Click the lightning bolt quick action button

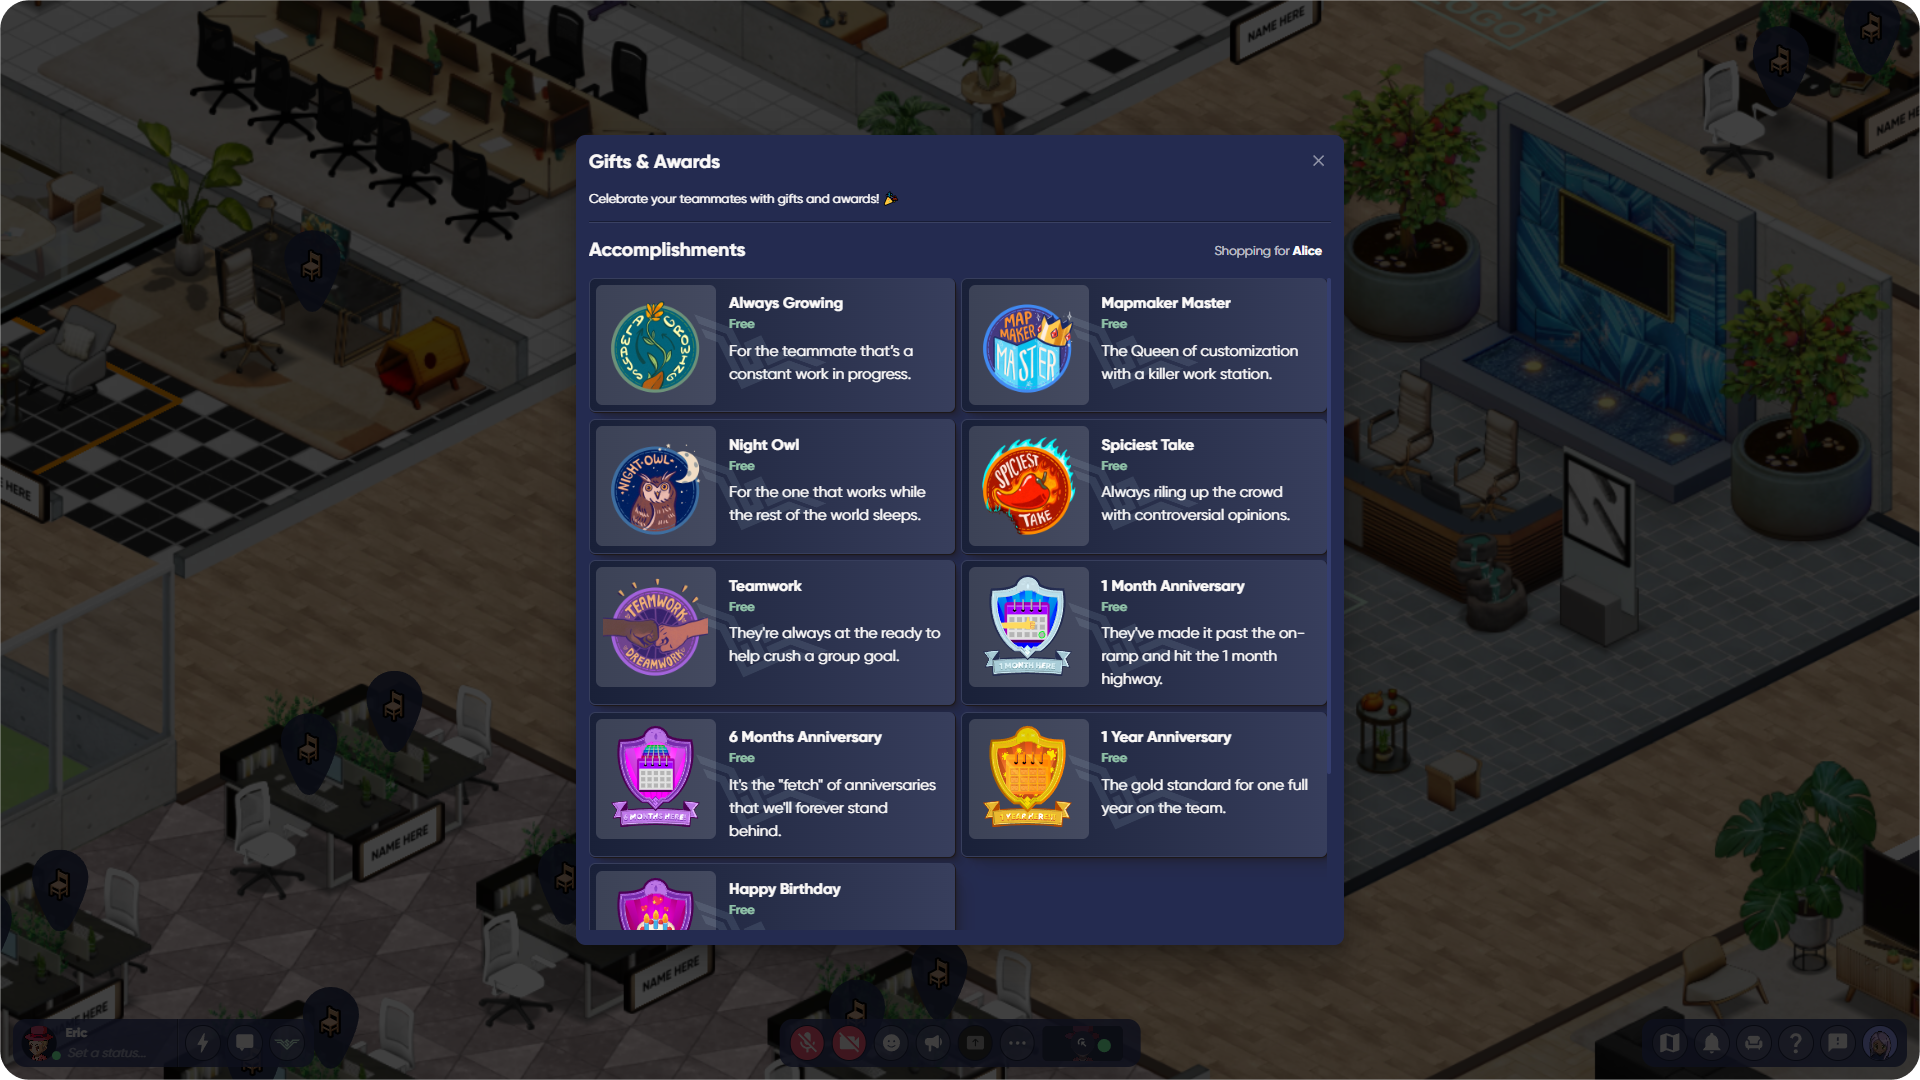202,1042
